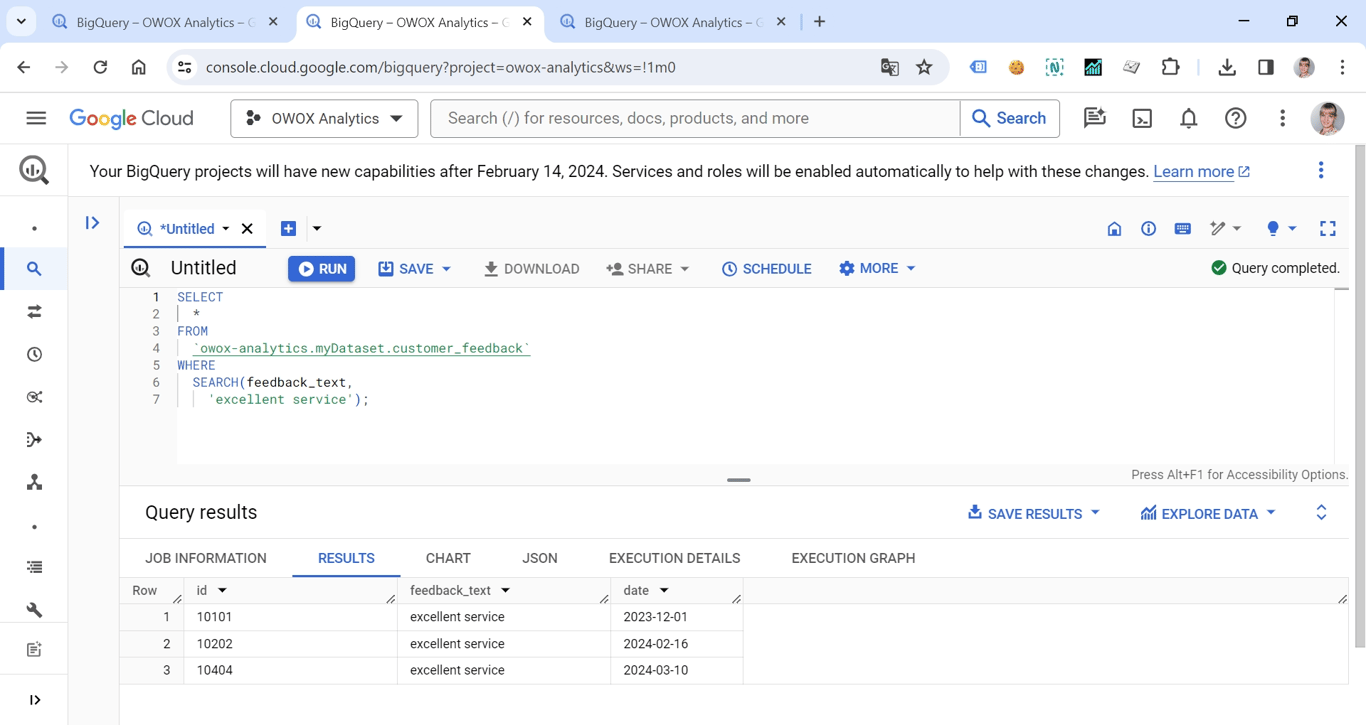The width and height of the screenshot is (1366, 725).
Task: Click the BigQuery logo in sidebar
Action: [34, 170]
